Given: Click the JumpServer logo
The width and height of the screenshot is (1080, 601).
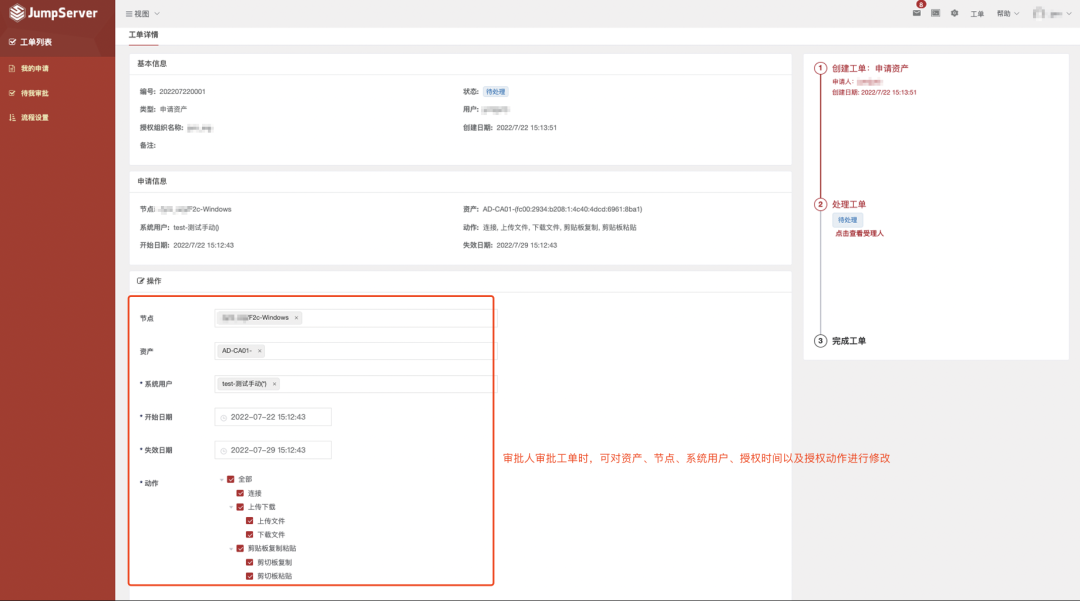Looking at the screenshot, I should coord(54,13).
